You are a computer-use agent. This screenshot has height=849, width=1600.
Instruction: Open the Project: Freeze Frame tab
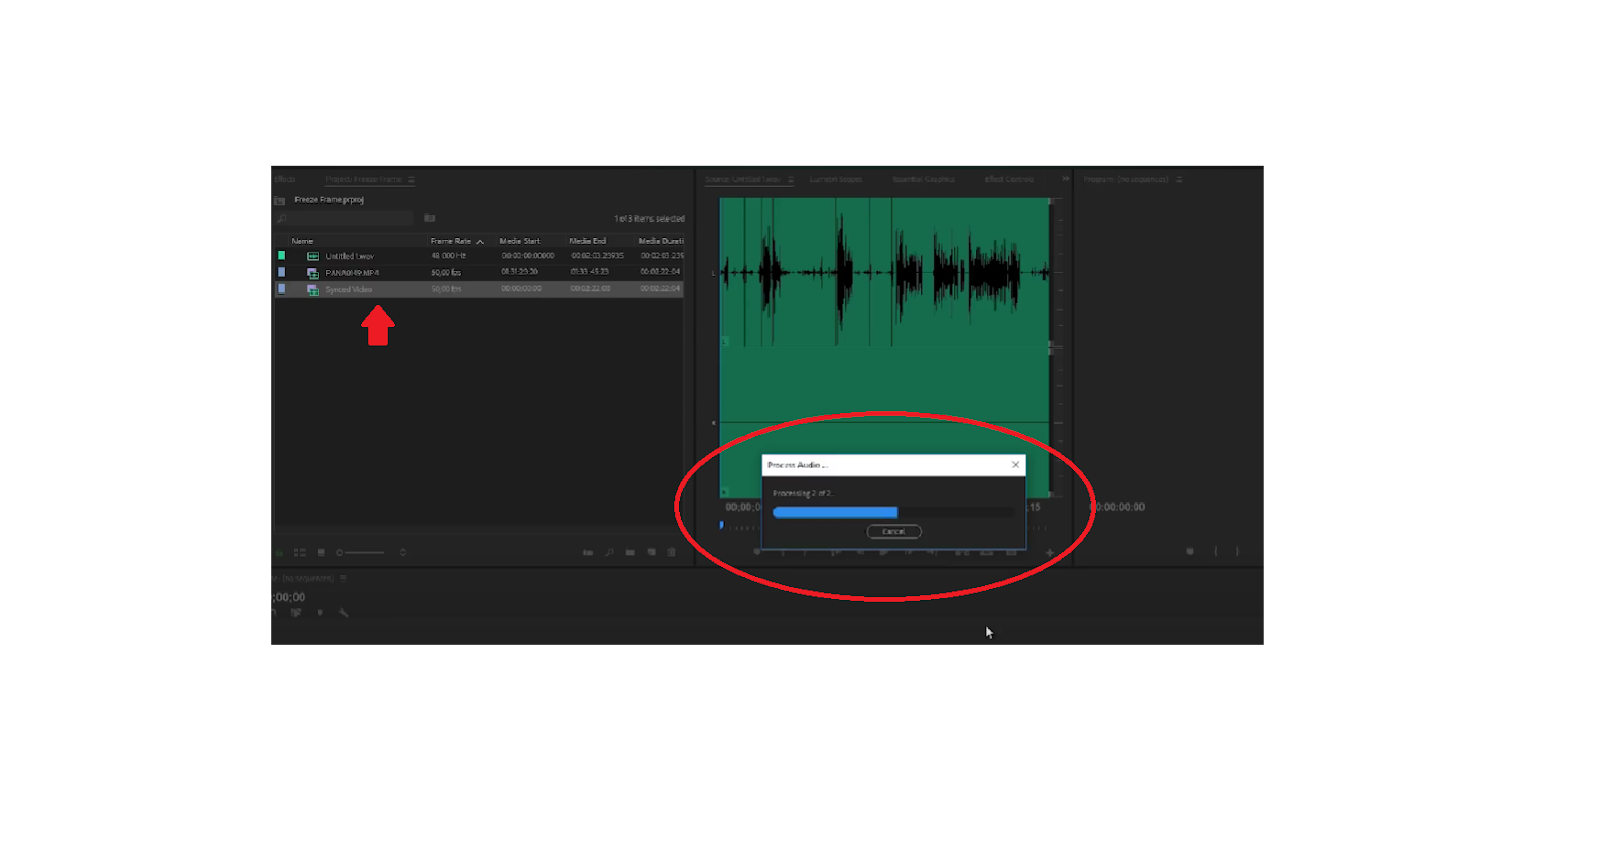(x=363, y=180)
